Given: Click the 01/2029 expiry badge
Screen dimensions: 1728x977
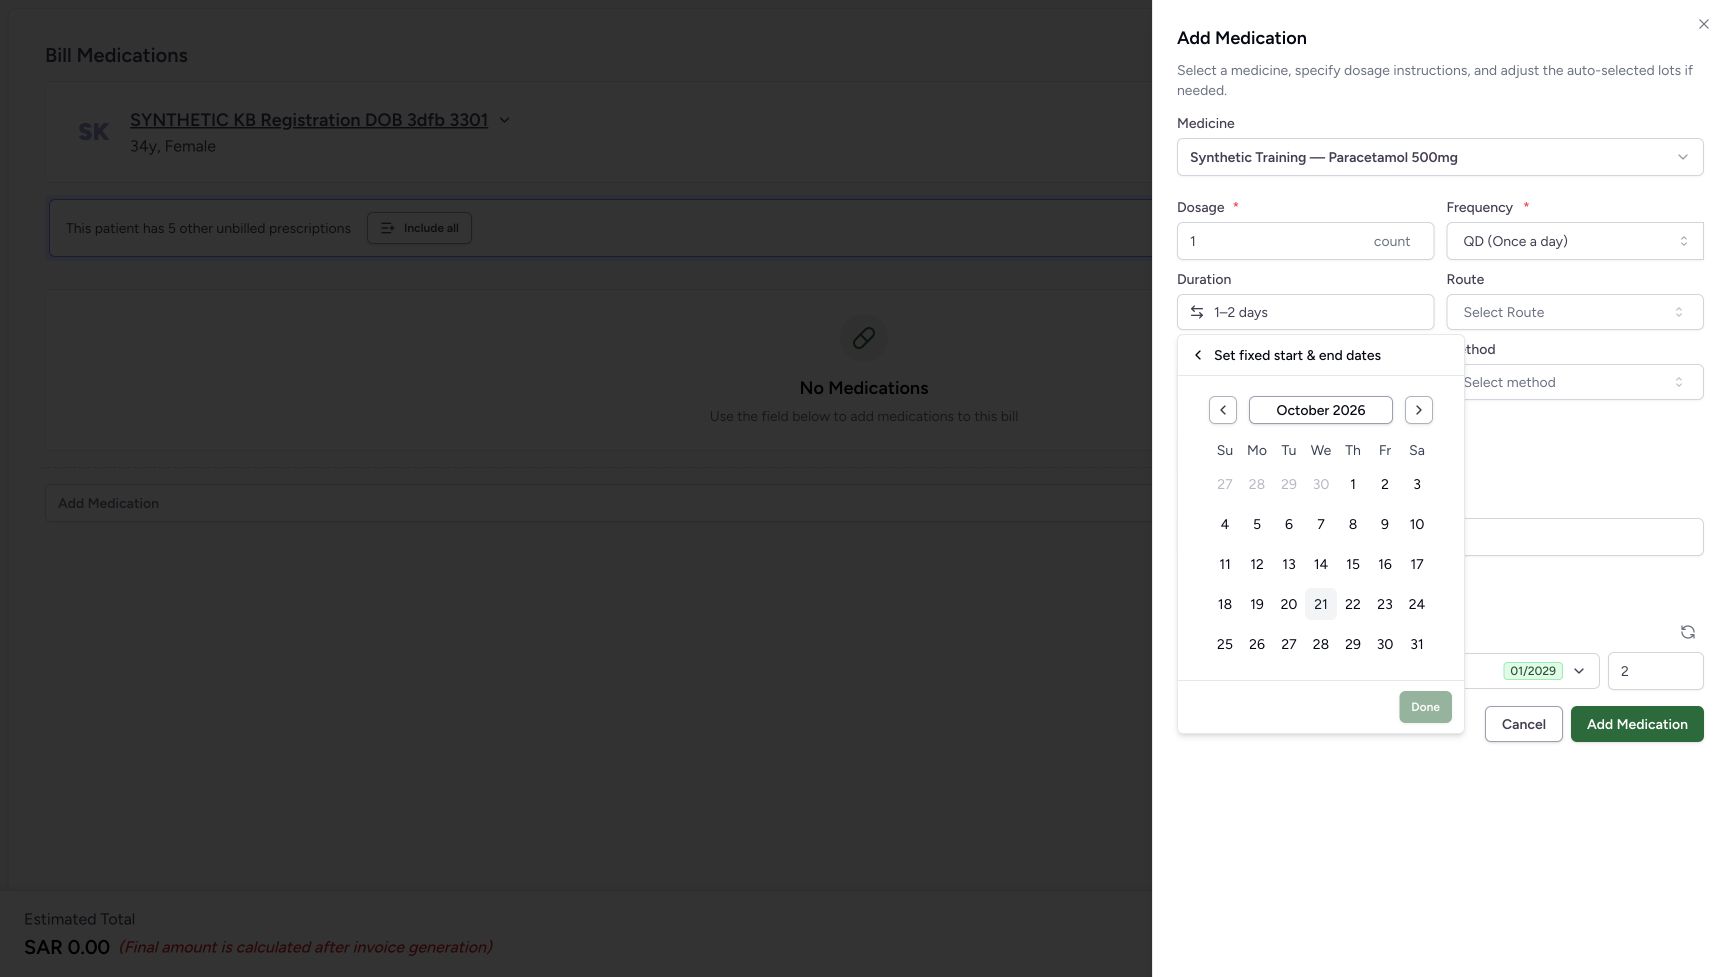Looking at the screenshot, I should 1532,671.
